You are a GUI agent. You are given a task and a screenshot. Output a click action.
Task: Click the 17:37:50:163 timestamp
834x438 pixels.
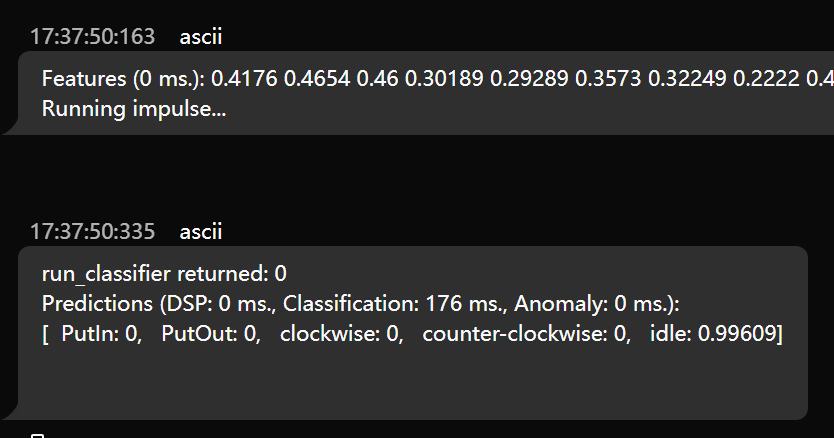(92, 37)
